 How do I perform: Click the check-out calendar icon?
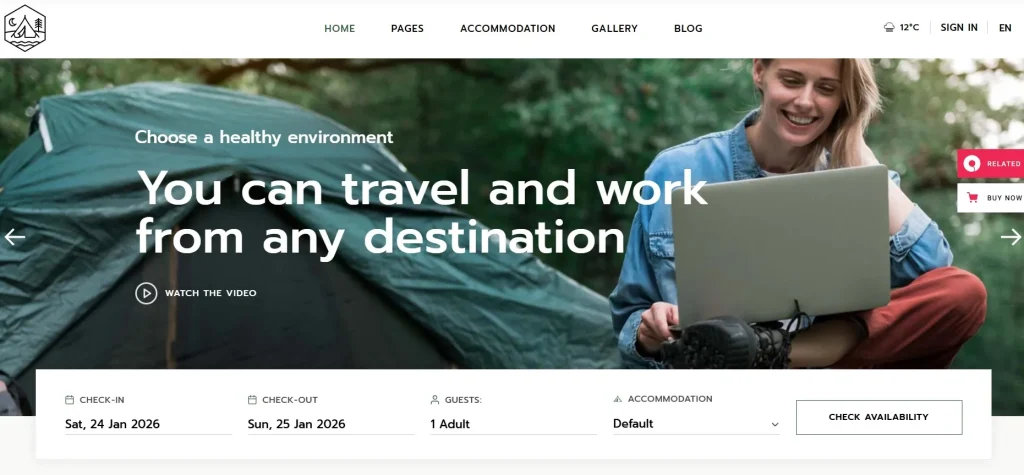(x=252, y=400)
